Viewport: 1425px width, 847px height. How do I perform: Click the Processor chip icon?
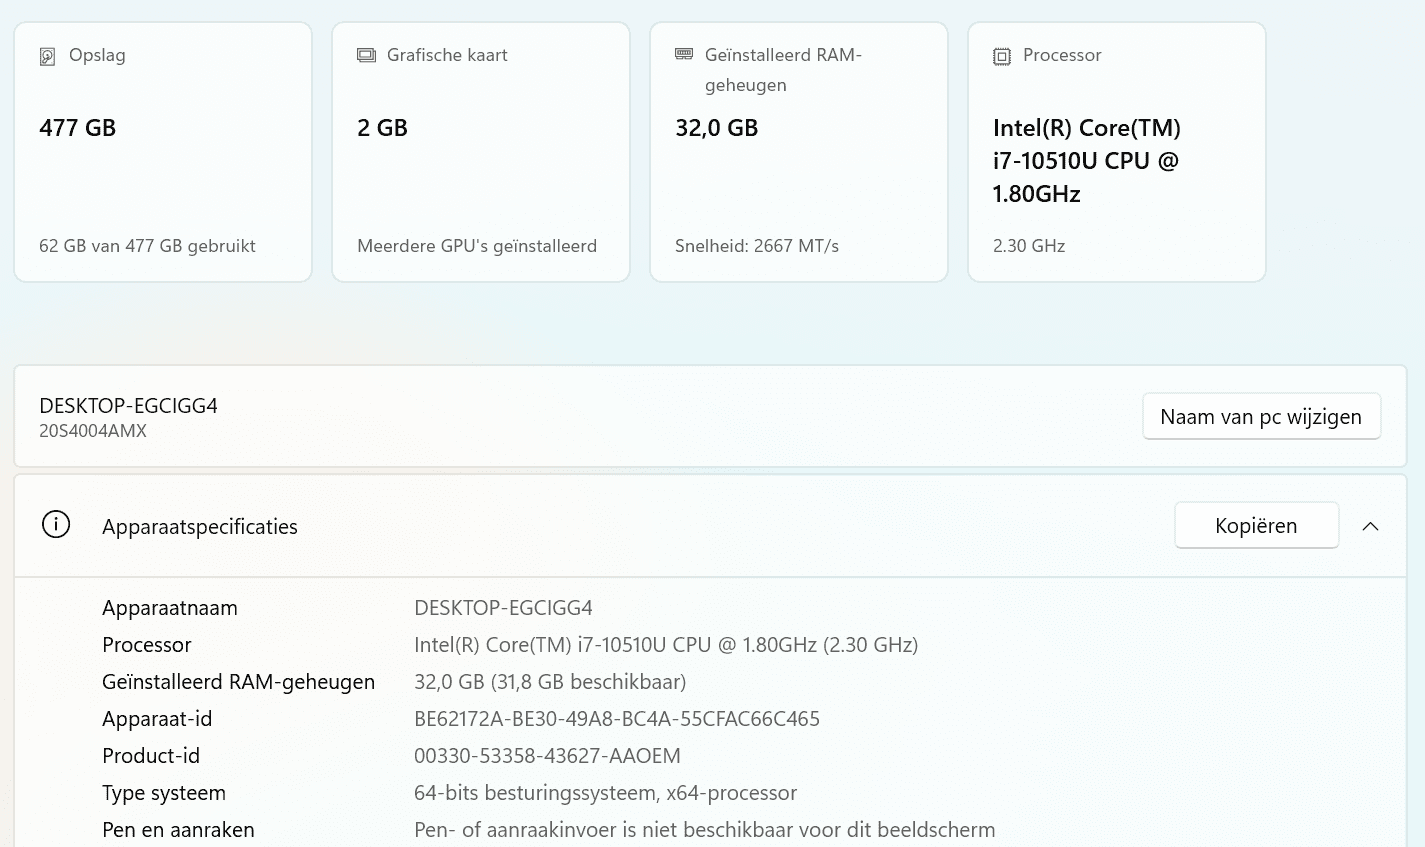tap(1002, 56)
